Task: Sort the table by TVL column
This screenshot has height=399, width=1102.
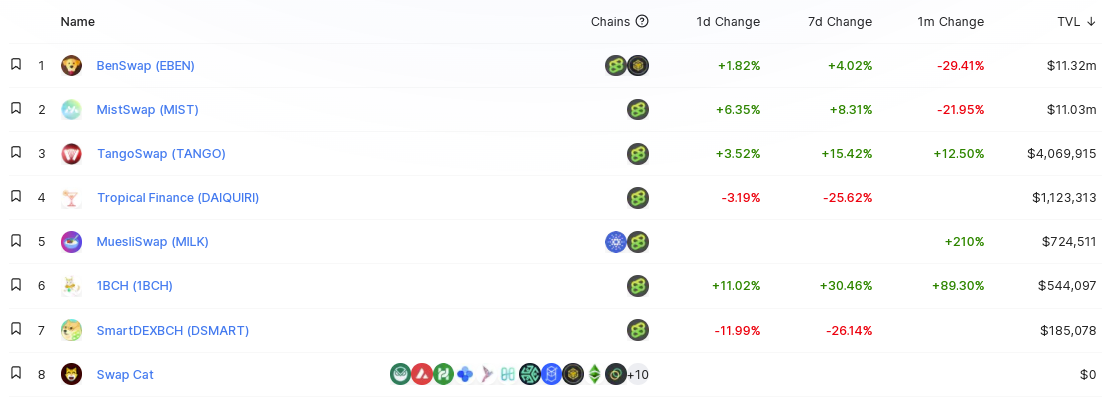Action: pyautogui.click(x=1076, y=22)
